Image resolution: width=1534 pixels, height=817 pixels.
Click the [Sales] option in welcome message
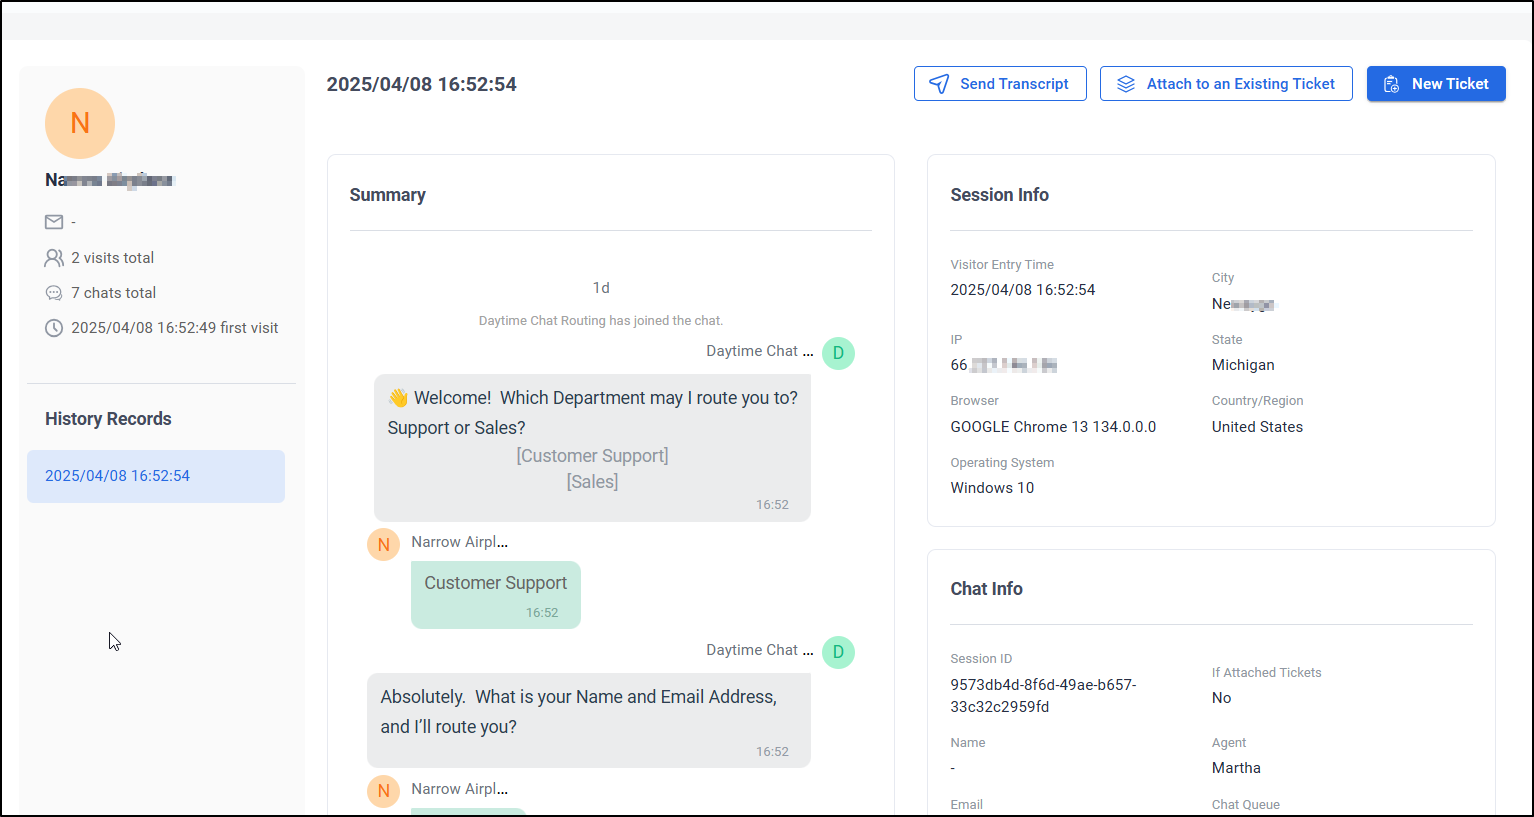[592, 482]
